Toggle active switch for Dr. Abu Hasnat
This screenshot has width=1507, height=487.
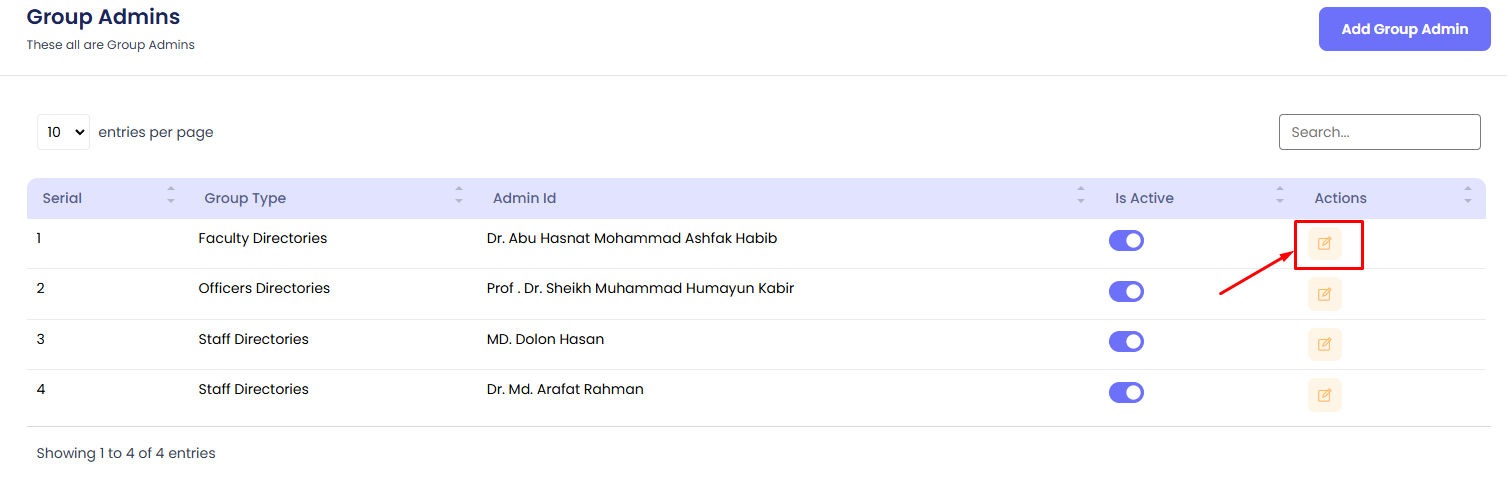[x=1126, y=241]
